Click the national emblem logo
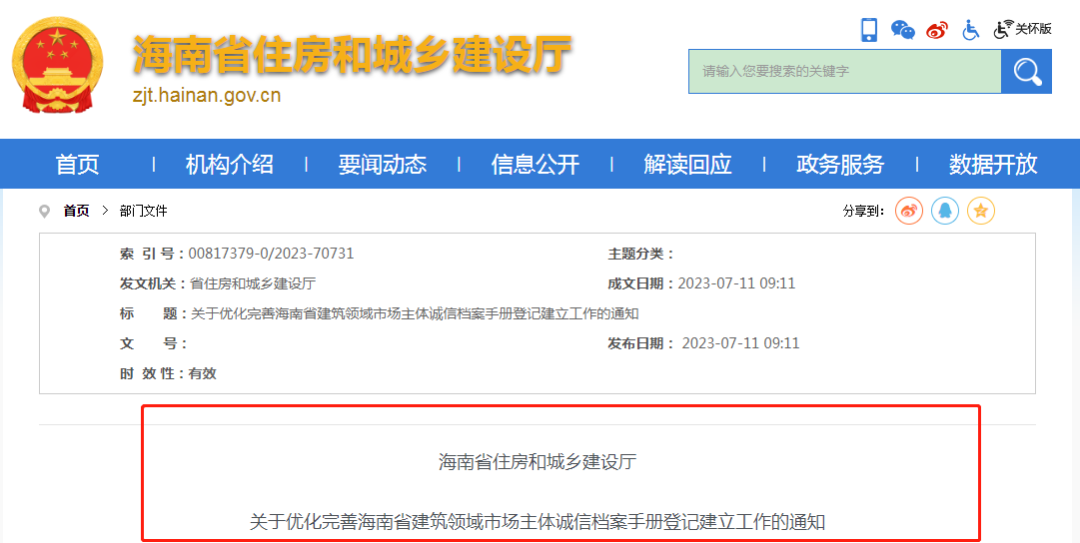1080x543 pixels. click(x=58, y=65)
